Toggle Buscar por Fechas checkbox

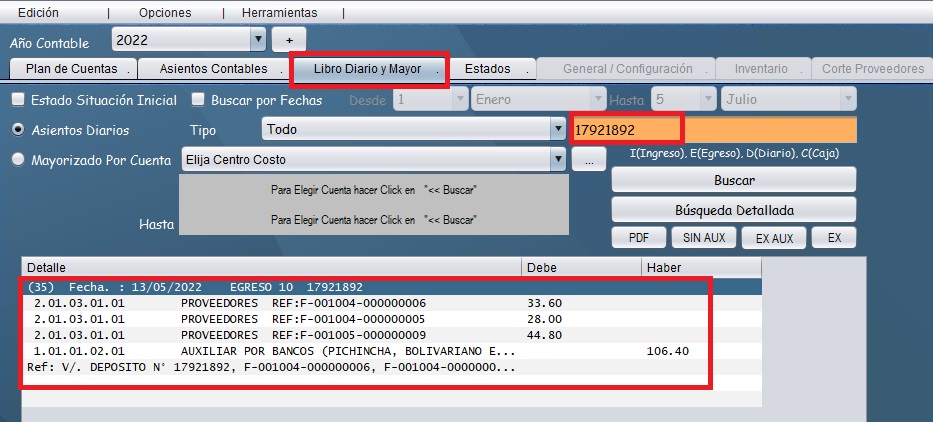coord(198,100)
